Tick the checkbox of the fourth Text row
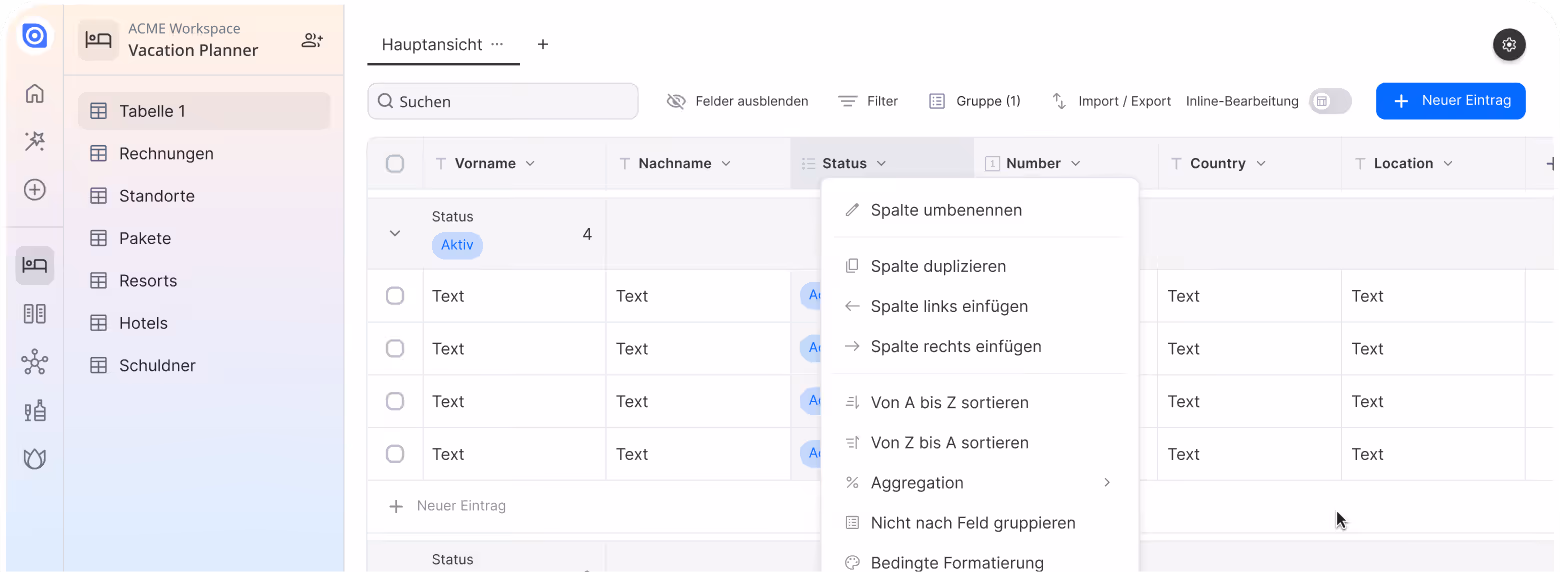The height and width of the screenshot is (572, 1560). pyautogui.click(x=395, y=454)
